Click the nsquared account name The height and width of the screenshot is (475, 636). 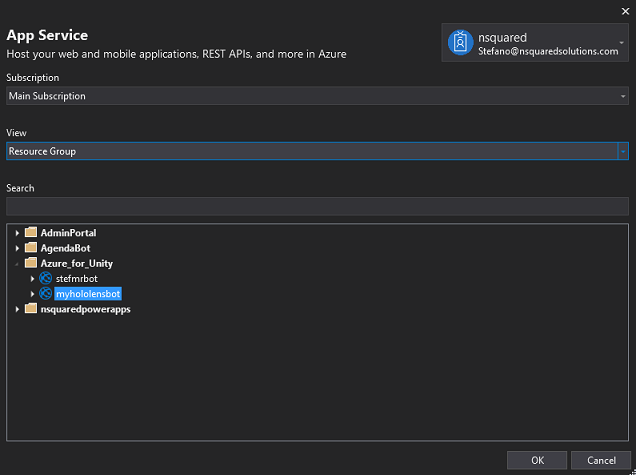(502, 38)
